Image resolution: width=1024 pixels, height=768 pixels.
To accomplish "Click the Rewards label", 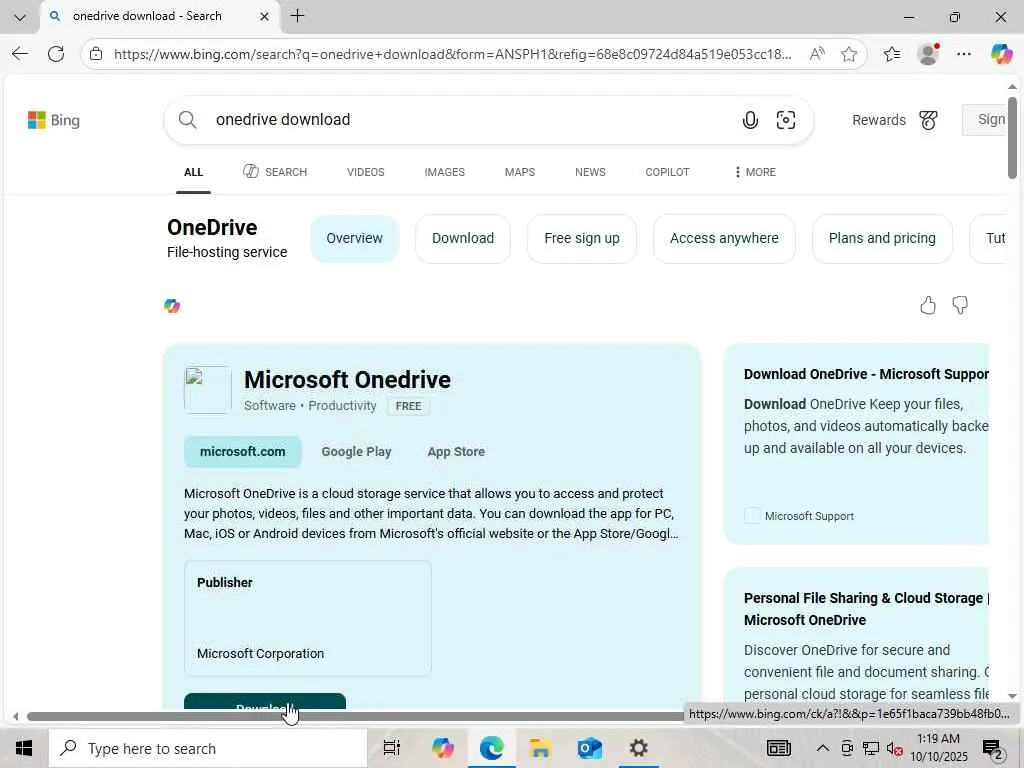I will click(879, 120).
